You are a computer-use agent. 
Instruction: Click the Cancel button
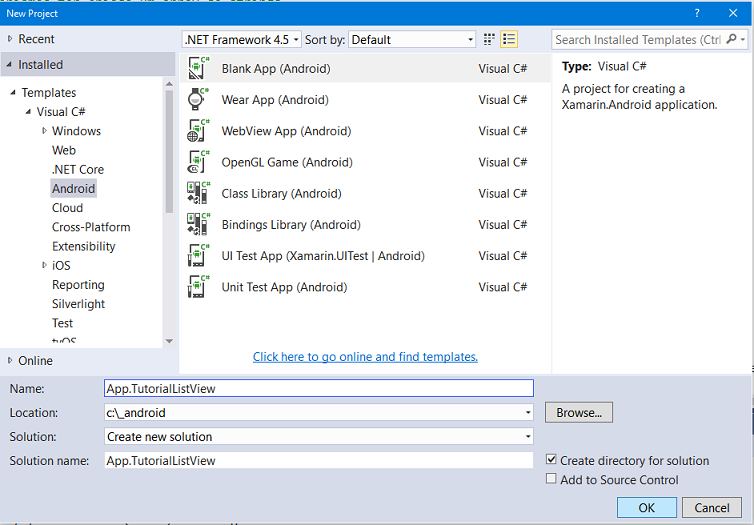(x=712, y=508)
